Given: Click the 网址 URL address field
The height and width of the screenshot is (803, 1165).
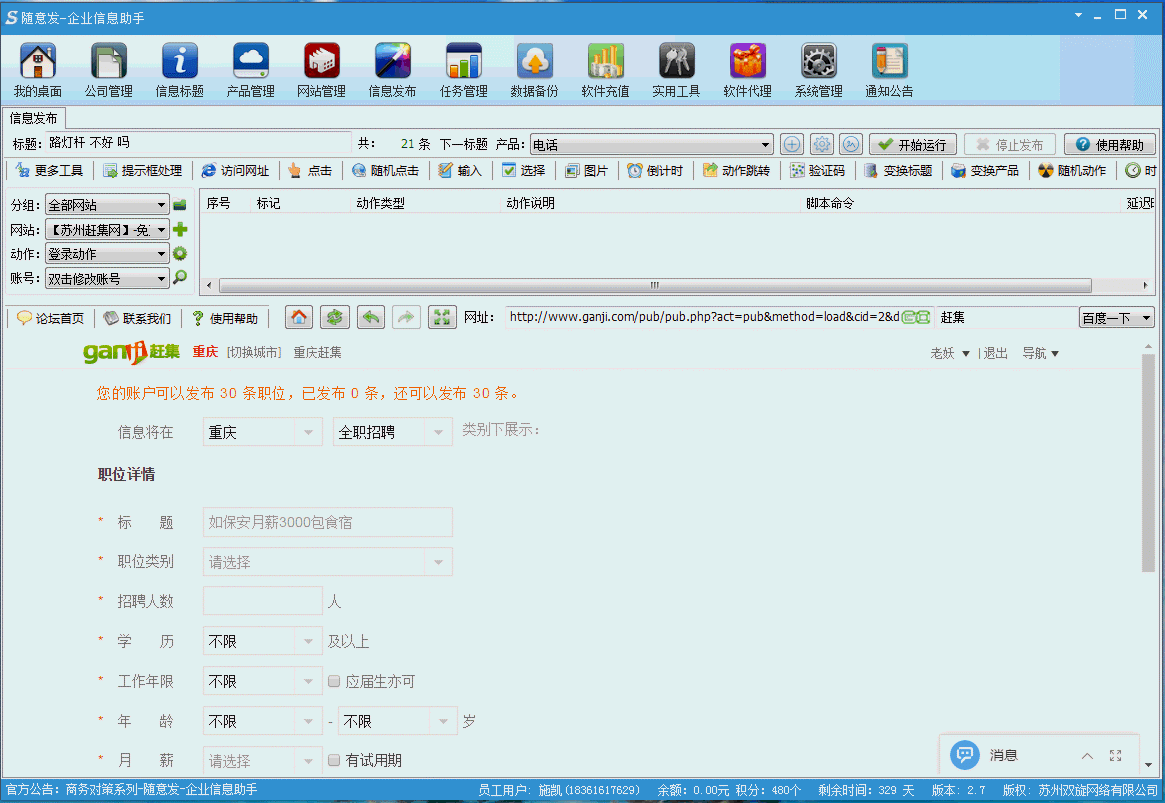Looking at the screenshot, I should click(x=704, y=317).
